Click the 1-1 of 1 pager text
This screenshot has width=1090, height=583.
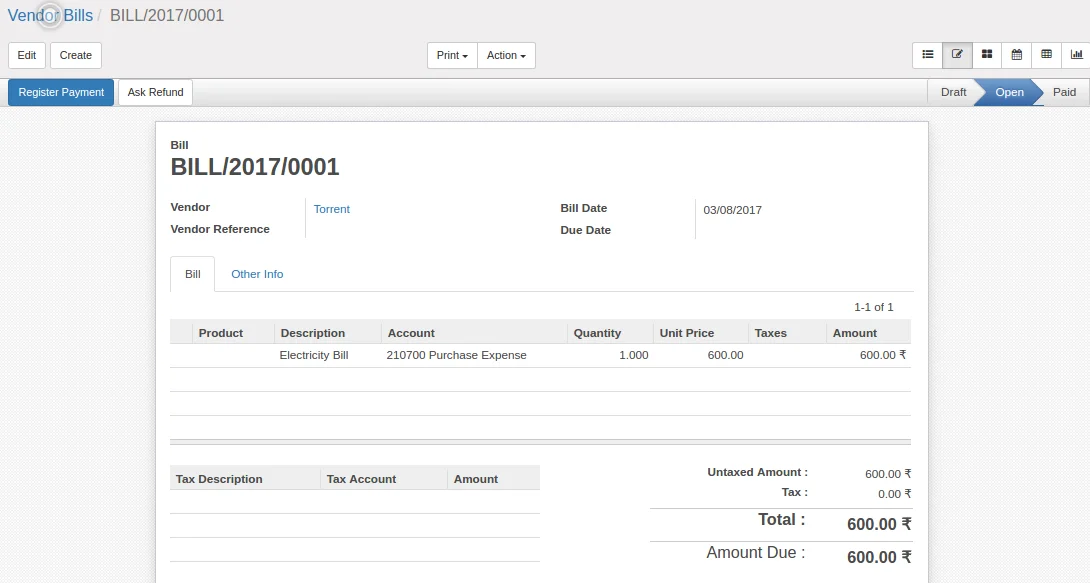click(x=873, y=307)
